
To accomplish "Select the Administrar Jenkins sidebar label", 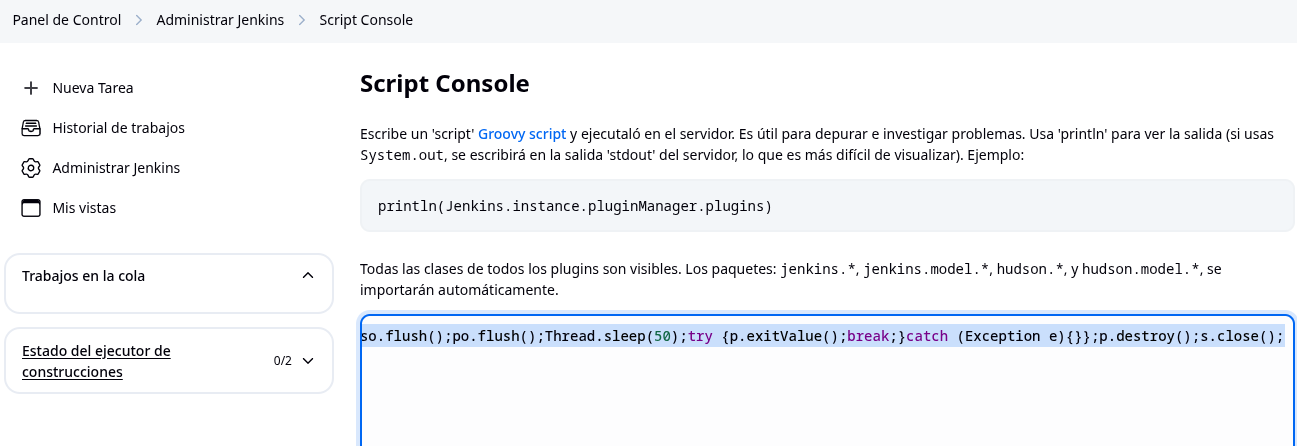I will (116, 168).
